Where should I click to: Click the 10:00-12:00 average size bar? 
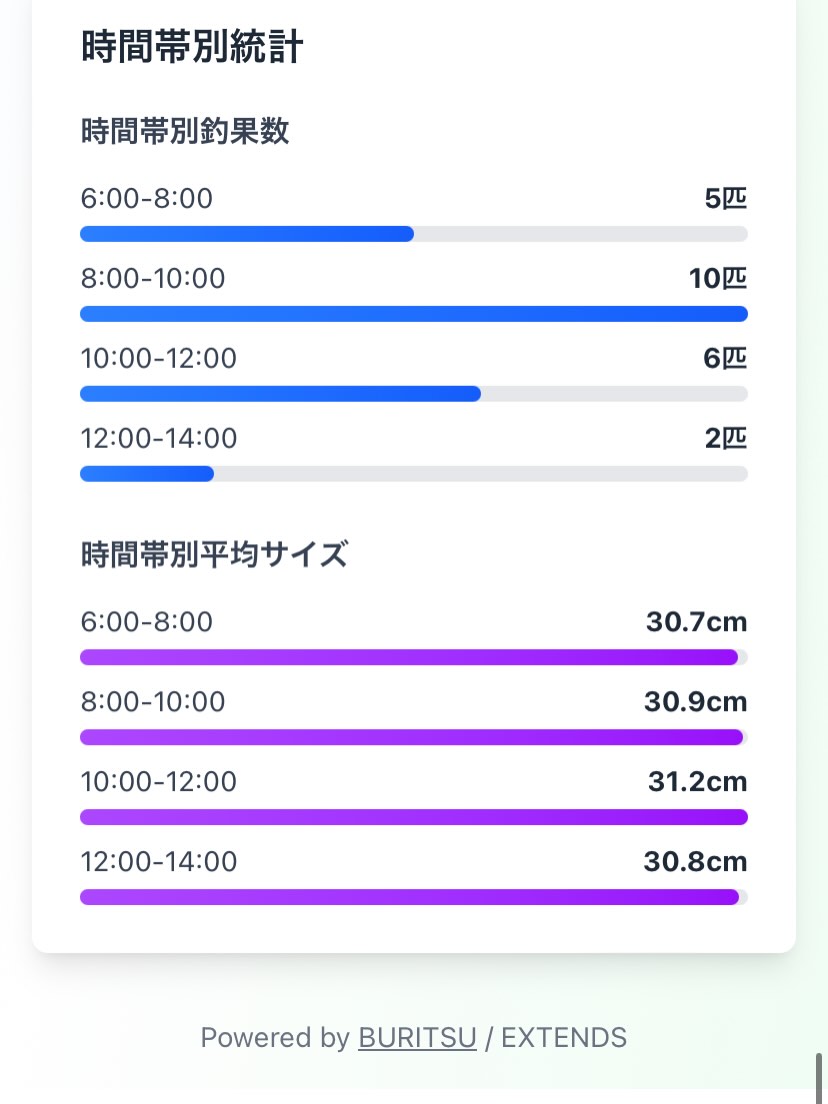tap(413, 817)
